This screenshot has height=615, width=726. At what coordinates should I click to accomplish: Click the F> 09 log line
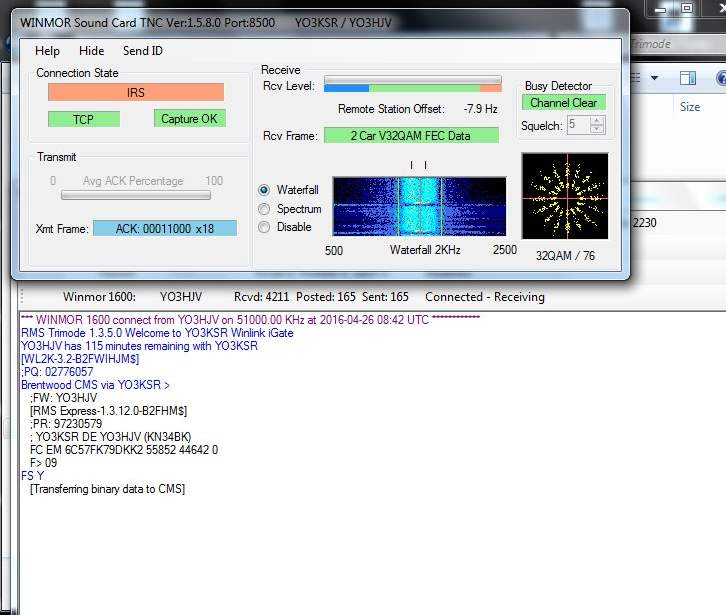[44, 463]
